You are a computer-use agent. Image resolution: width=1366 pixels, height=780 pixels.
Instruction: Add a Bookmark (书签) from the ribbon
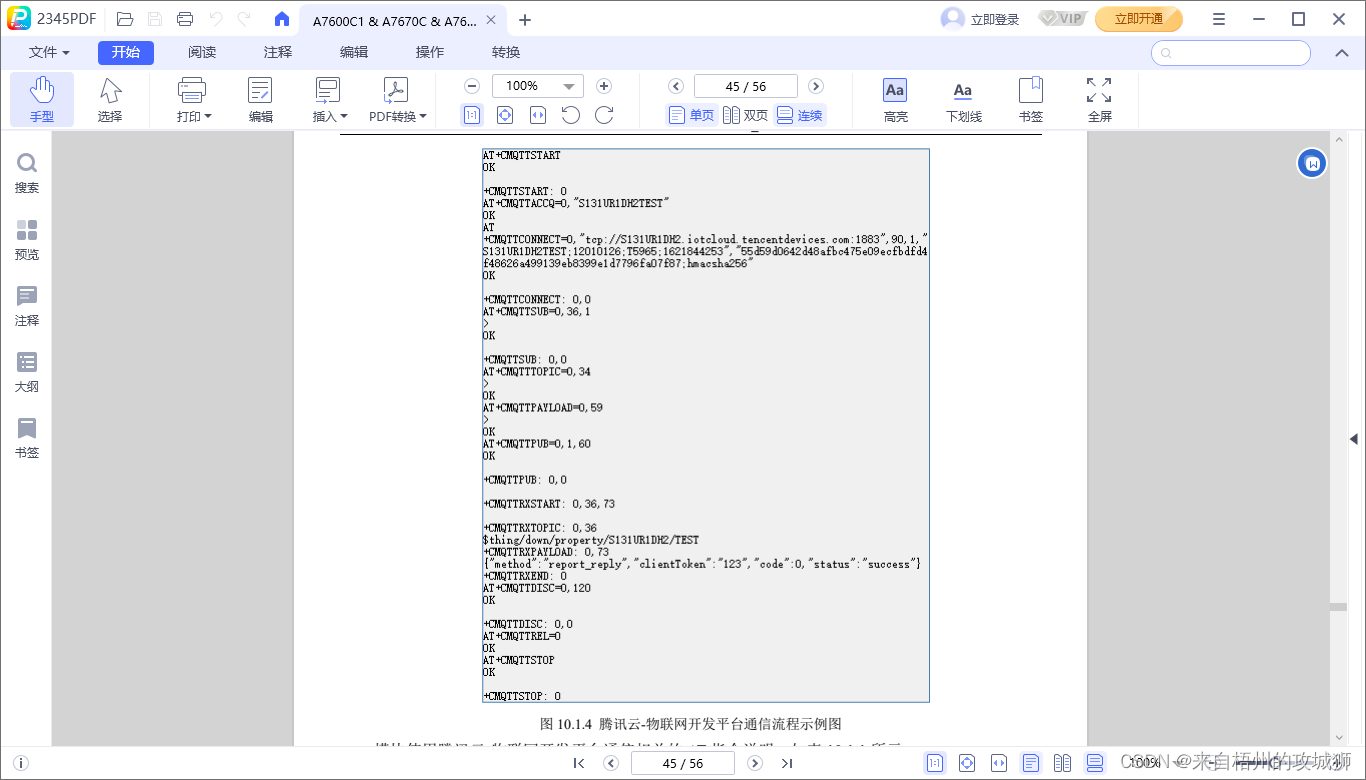[x=1031, y=100]
